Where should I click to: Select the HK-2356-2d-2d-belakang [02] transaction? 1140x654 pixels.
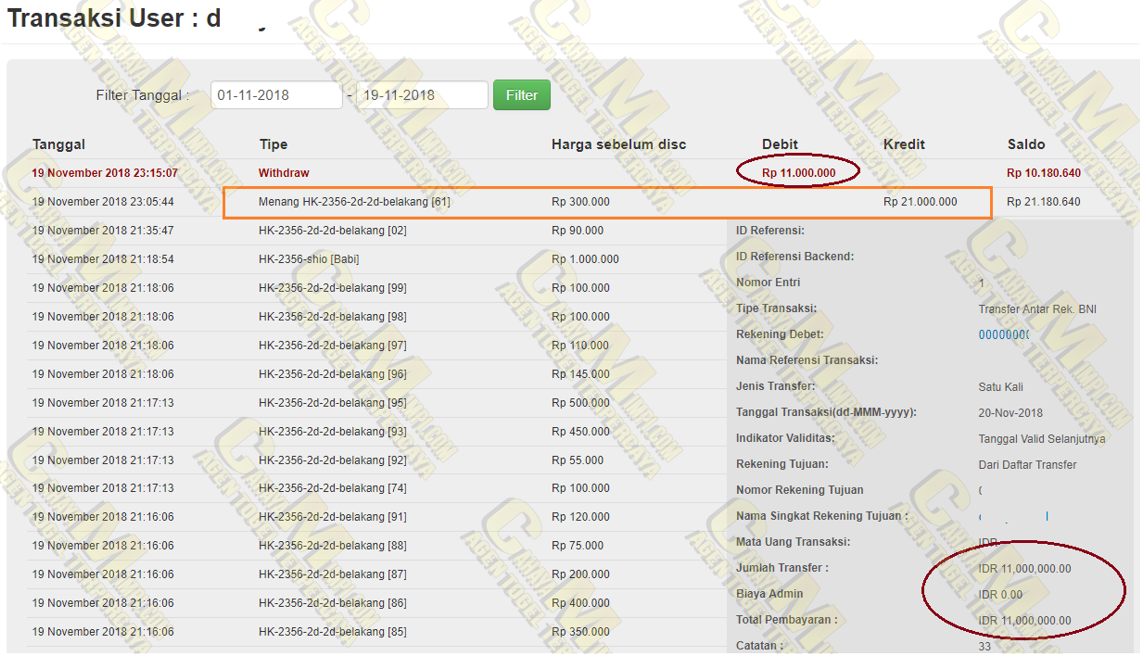point(332,231)
